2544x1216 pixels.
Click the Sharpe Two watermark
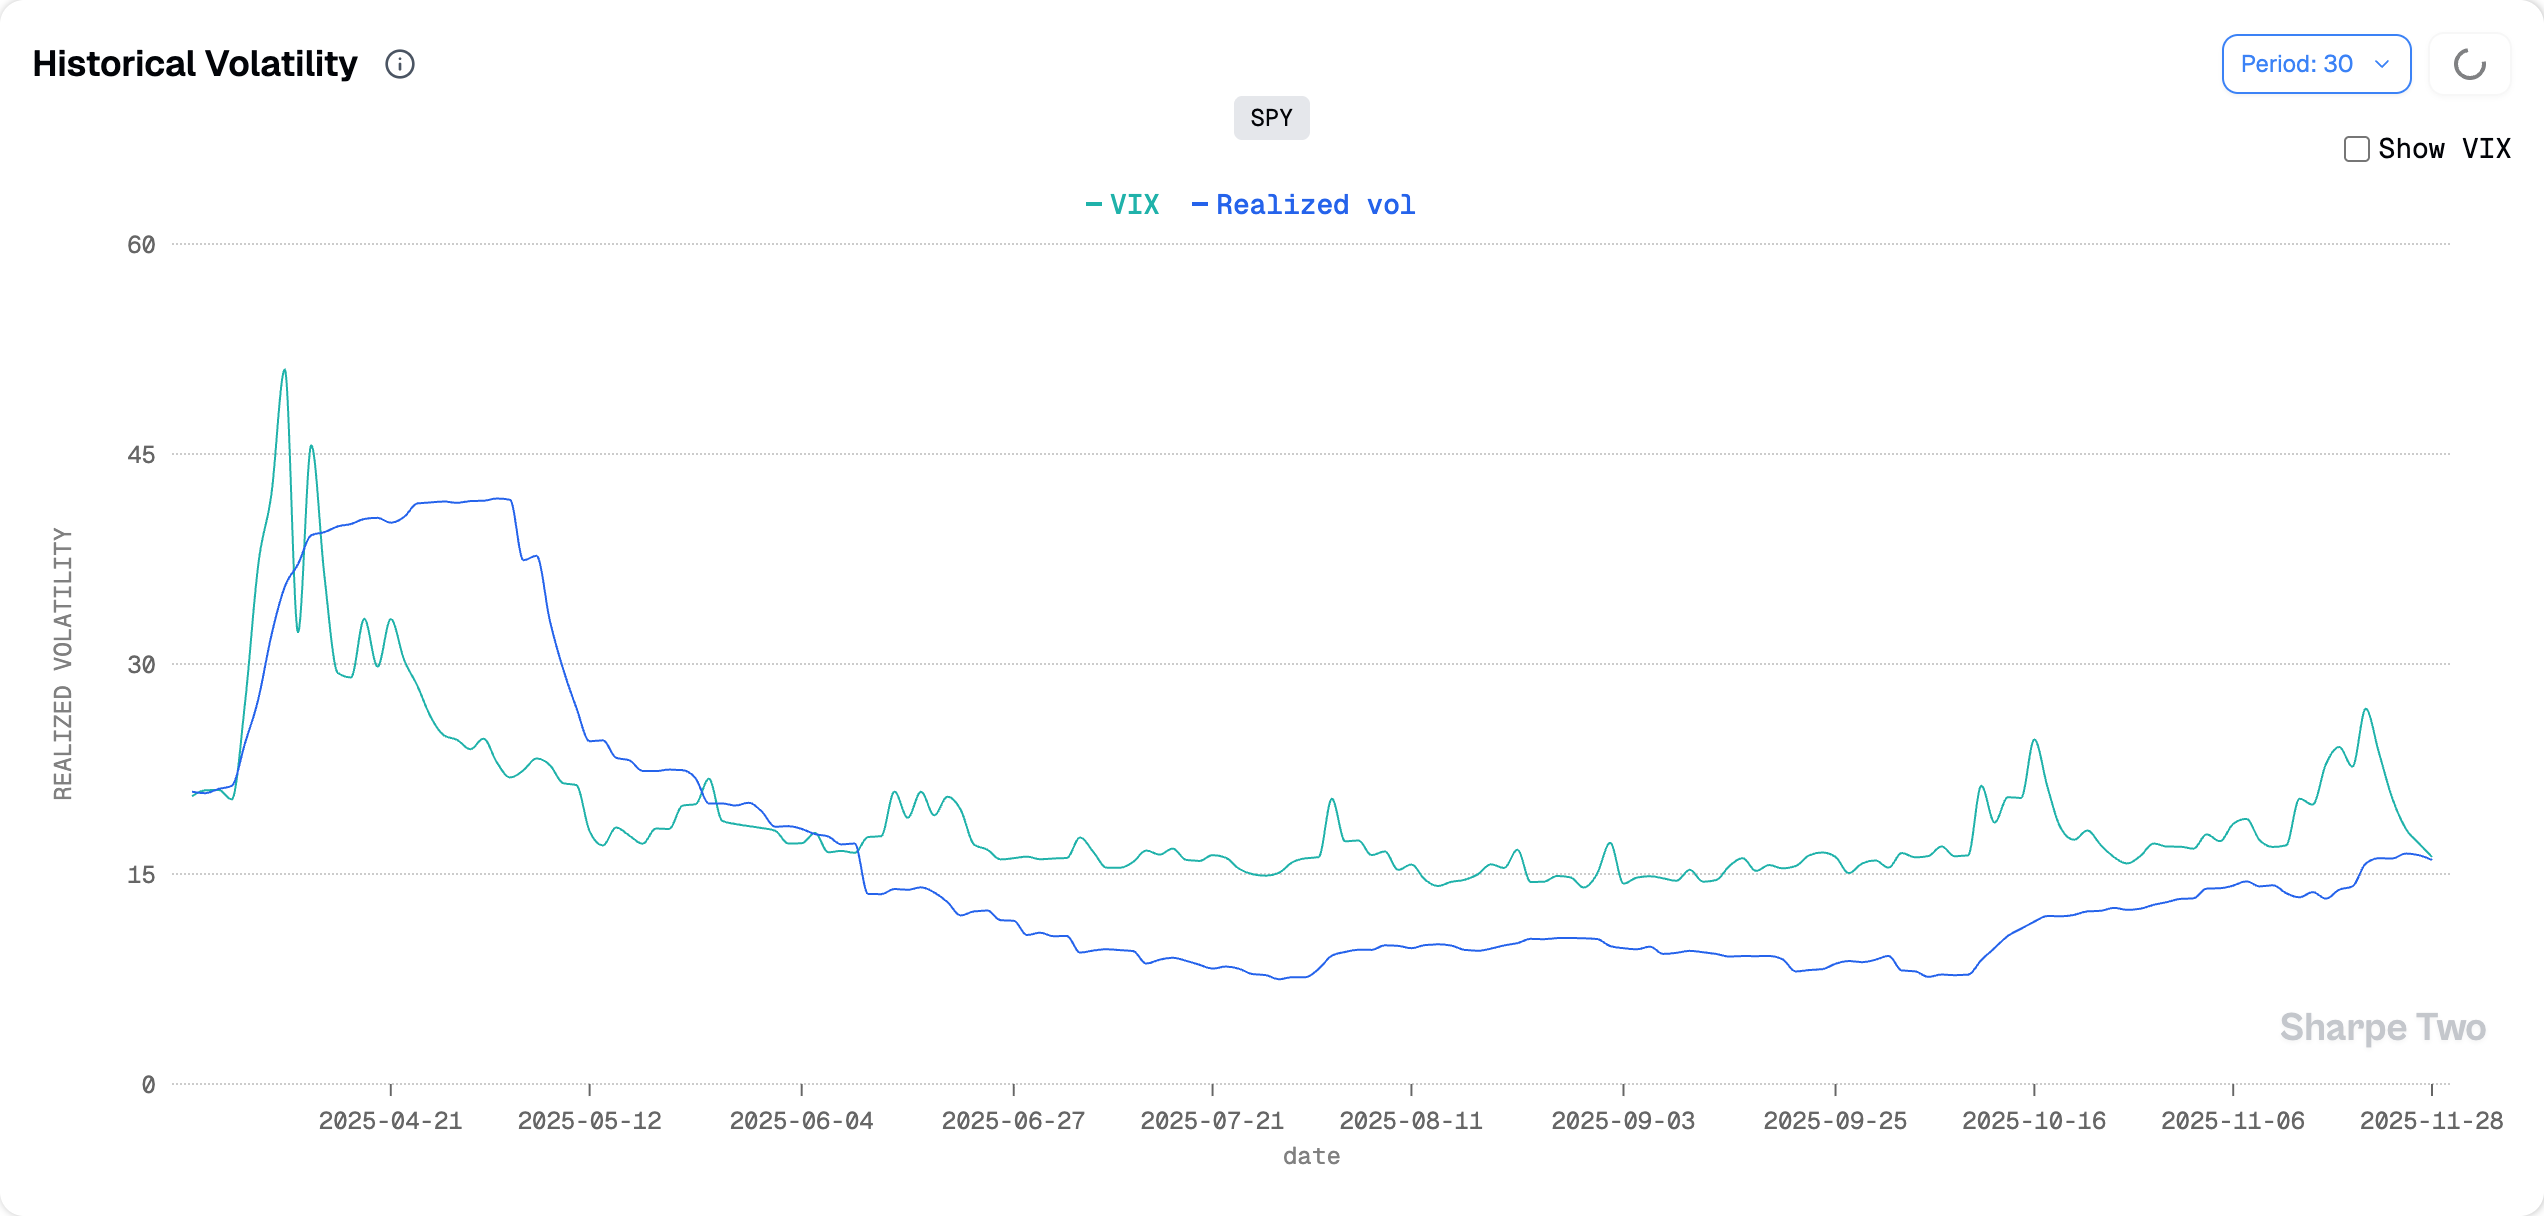click(2382, 1028)
